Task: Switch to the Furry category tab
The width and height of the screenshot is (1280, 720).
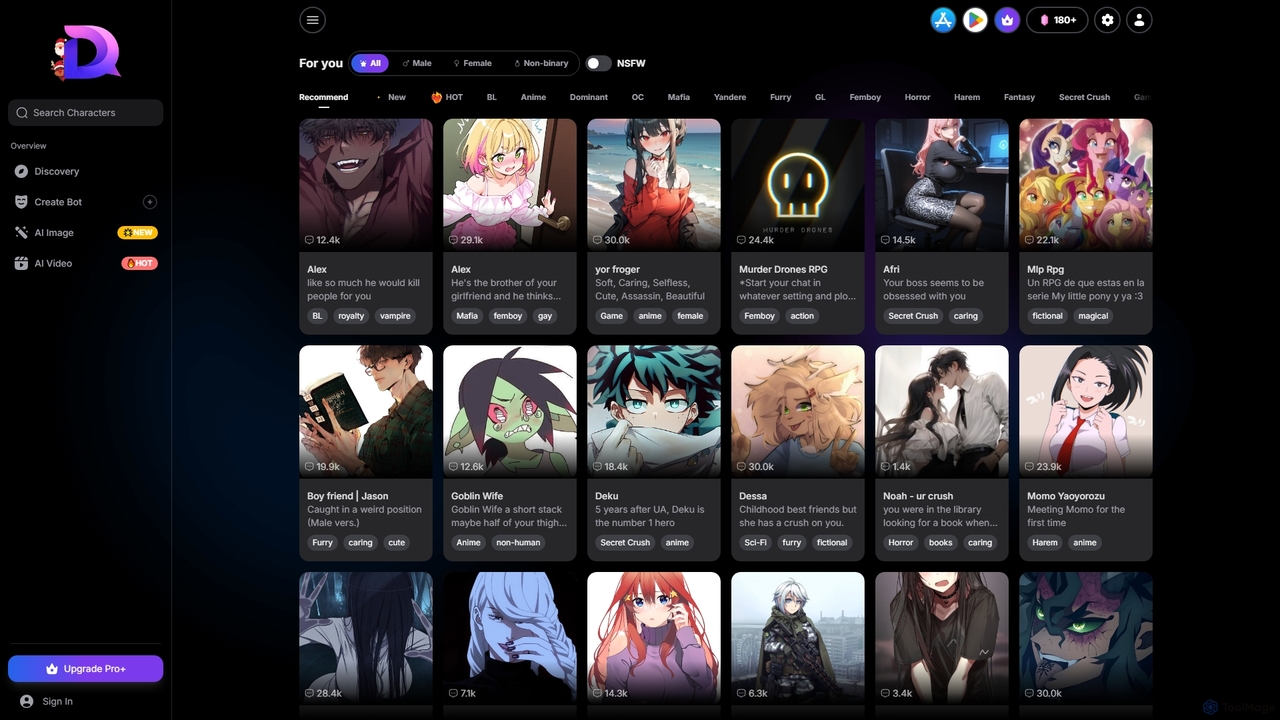Action: pyautogui.click(x=781, y=97)
